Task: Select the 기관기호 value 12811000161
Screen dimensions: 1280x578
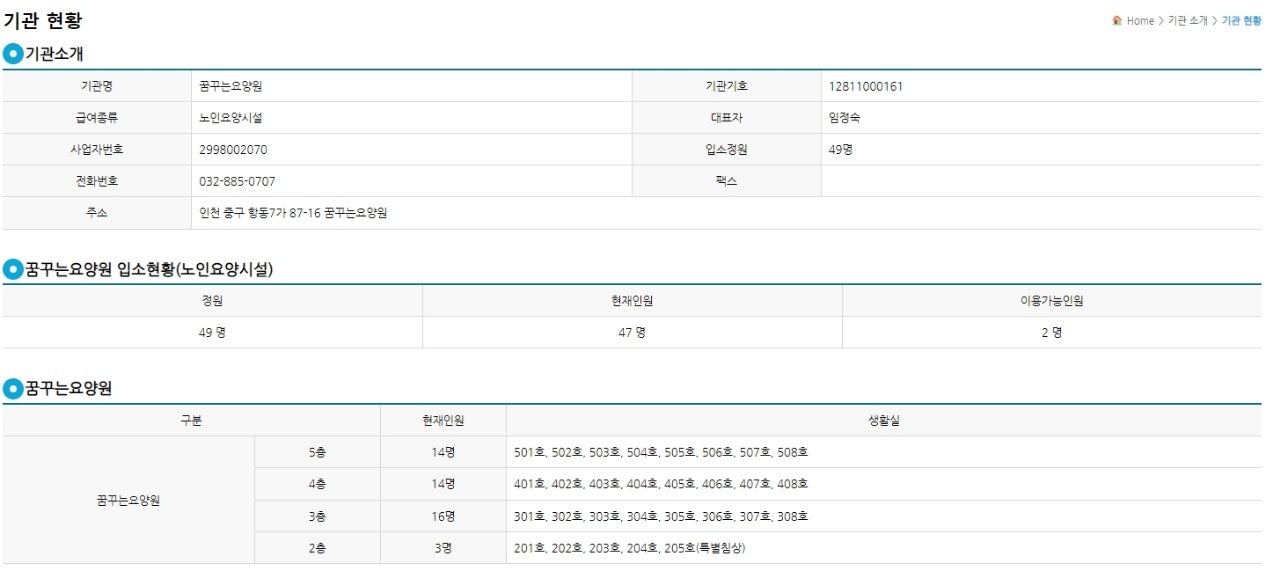Action: pyautogui.click(x=866, y=86)
